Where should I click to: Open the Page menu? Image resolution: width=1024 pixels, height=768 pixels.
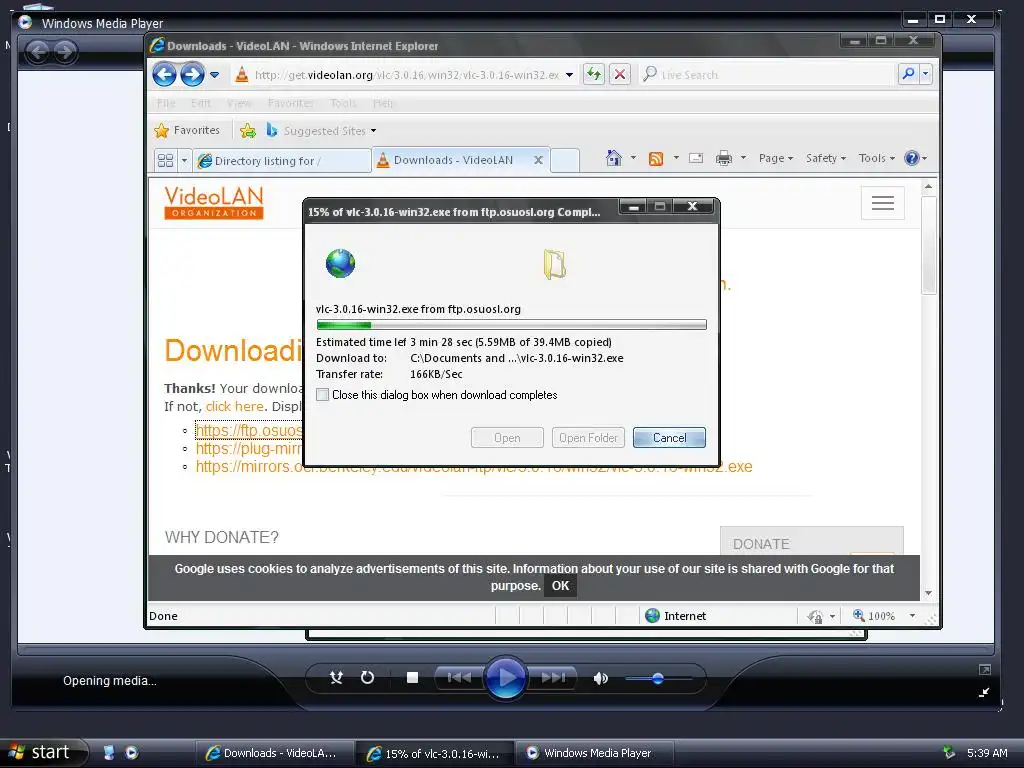pyautogui.click(x=776, y=158)
